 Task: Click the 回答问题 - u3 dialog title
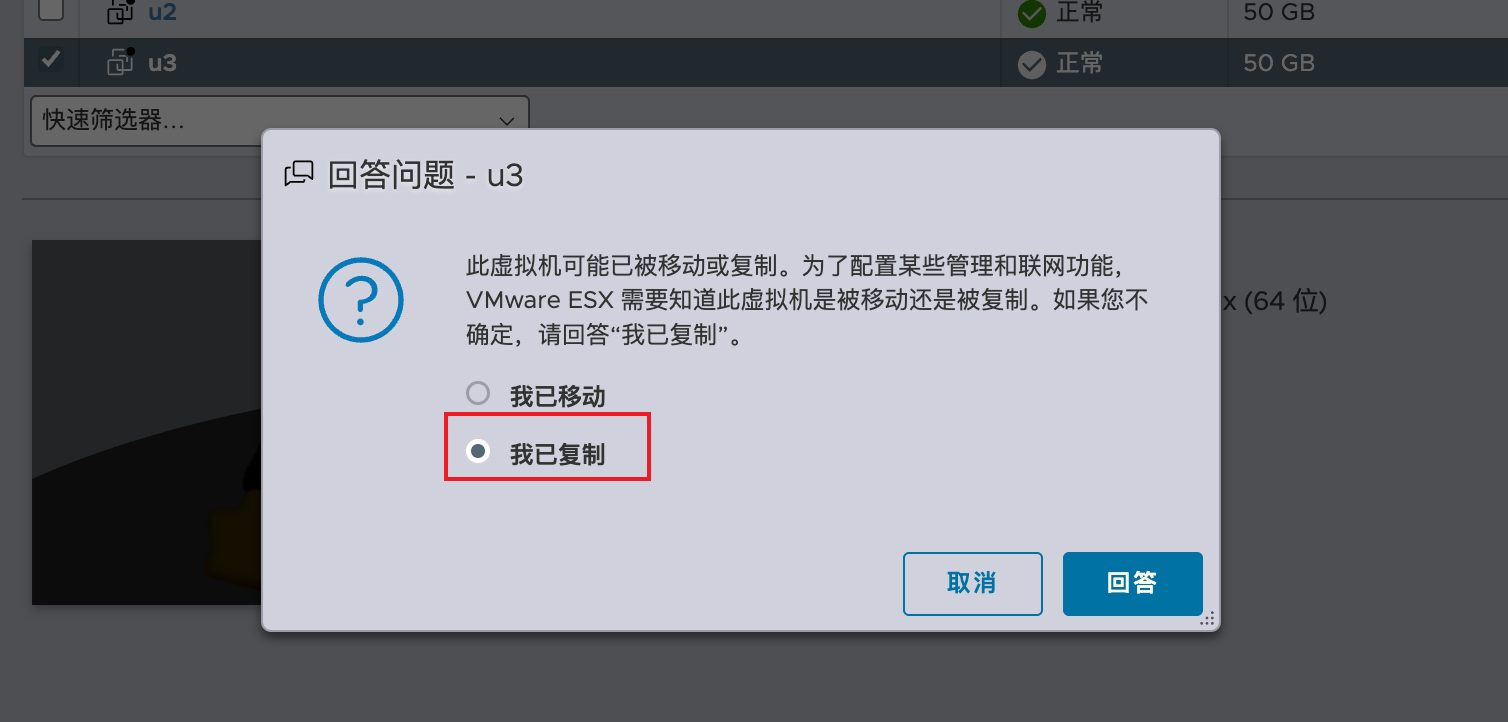click(426, 175)
